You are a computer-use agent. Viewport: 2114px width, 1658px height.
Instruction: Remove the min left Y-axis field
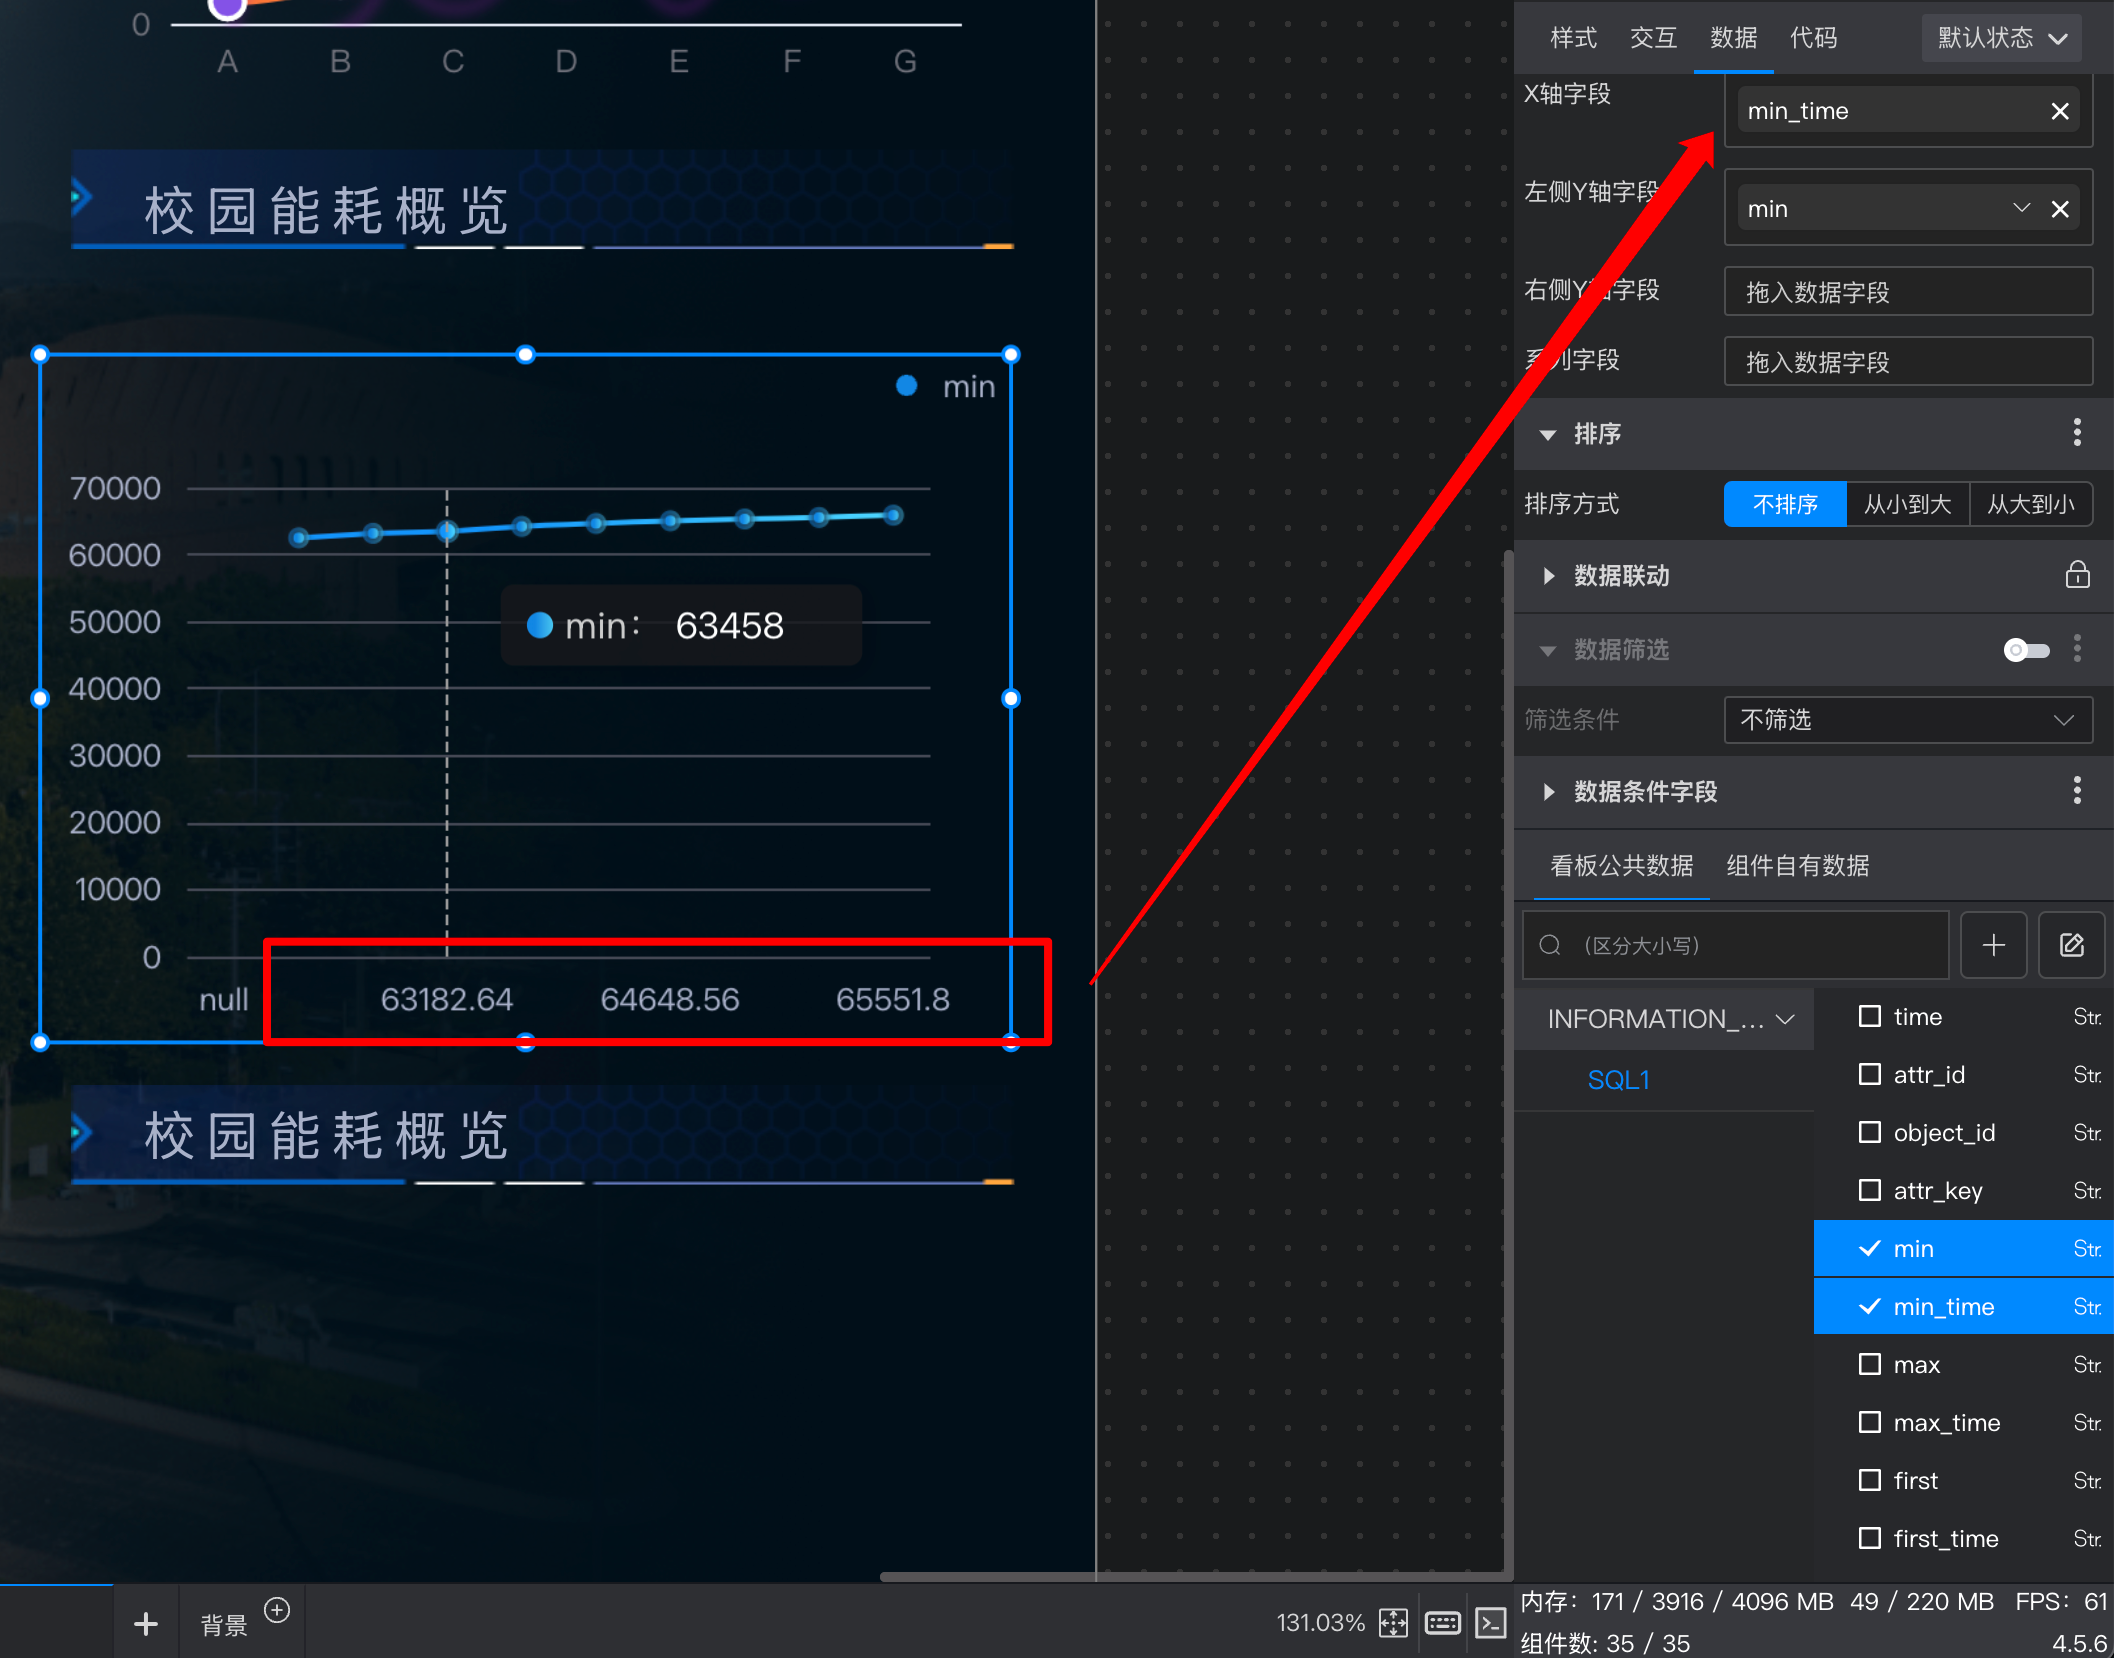2060,209
